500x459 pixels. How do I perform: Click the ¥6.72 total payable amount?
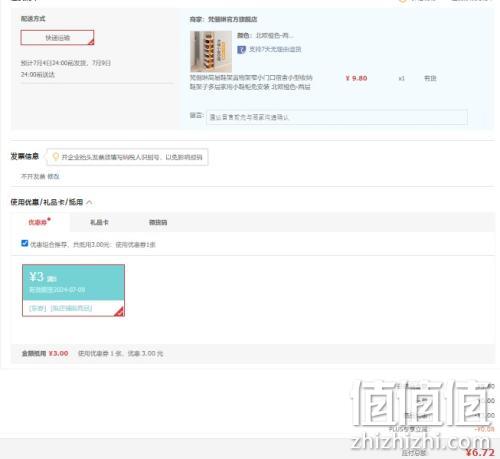coord(480,452)
